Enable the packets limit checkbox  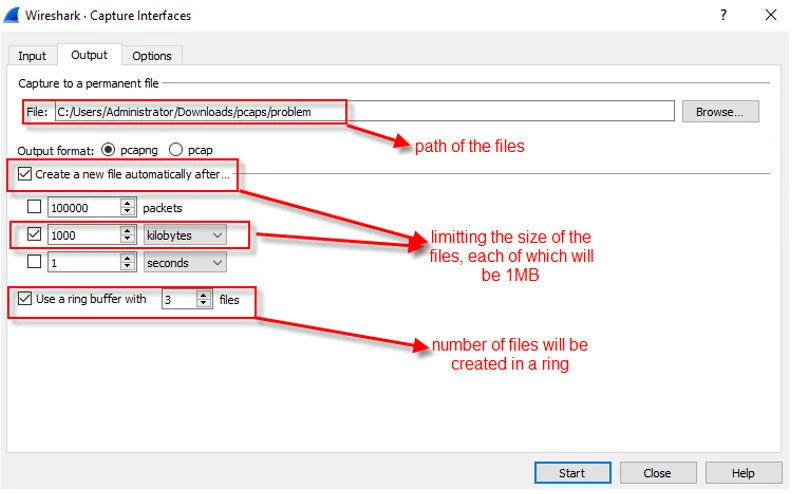[35, 208]
